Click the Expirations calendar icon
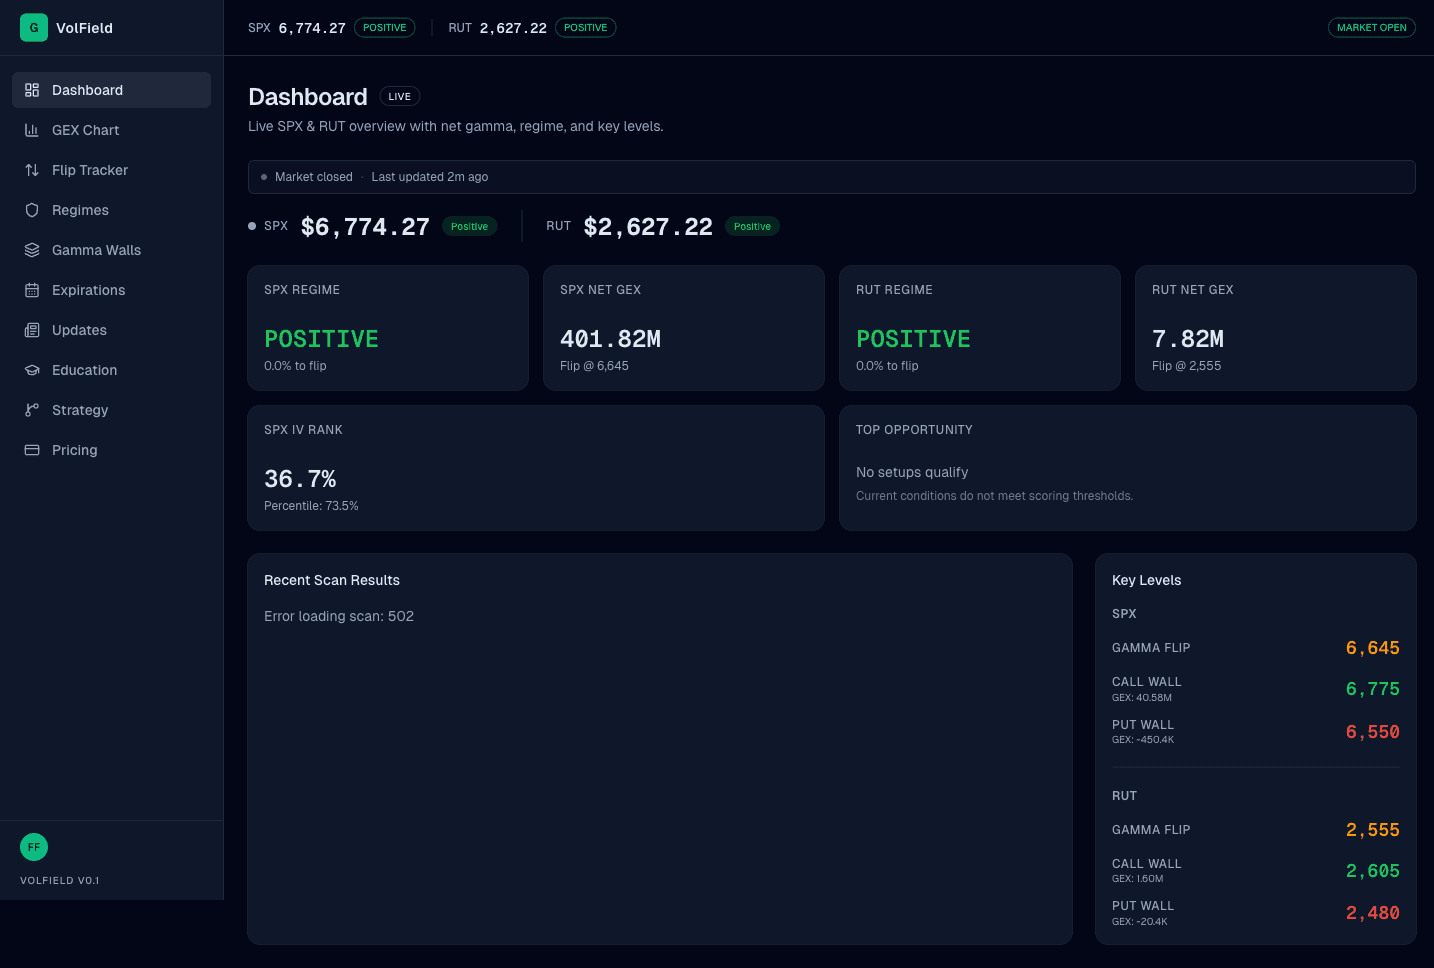 [32, 290]
